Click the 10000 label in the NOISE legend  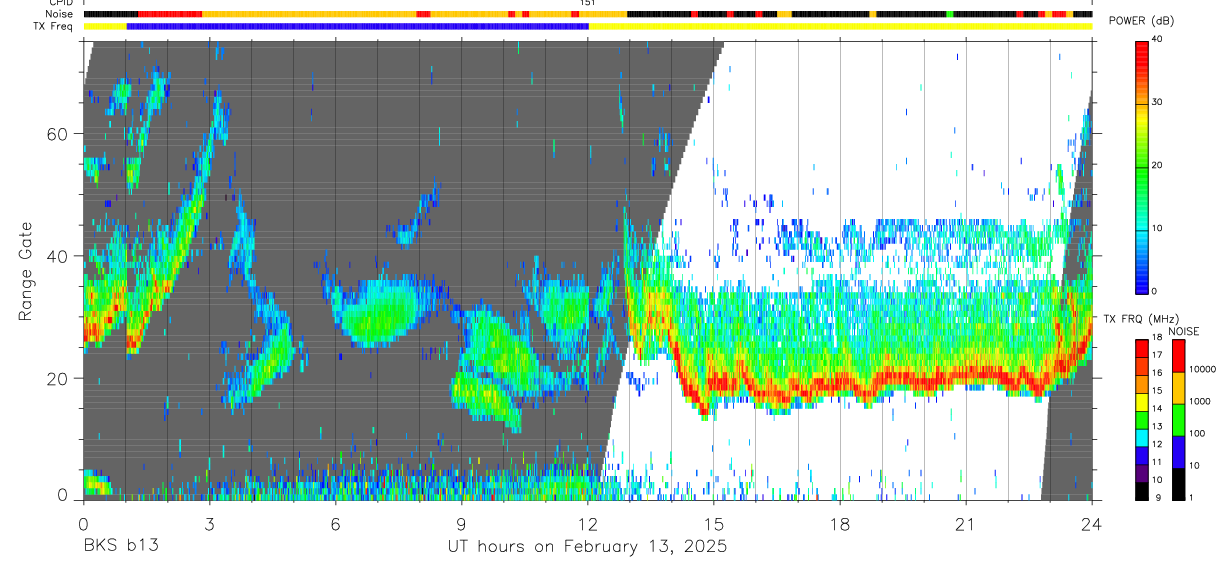pyautogui.click(x=1202, y=369)
